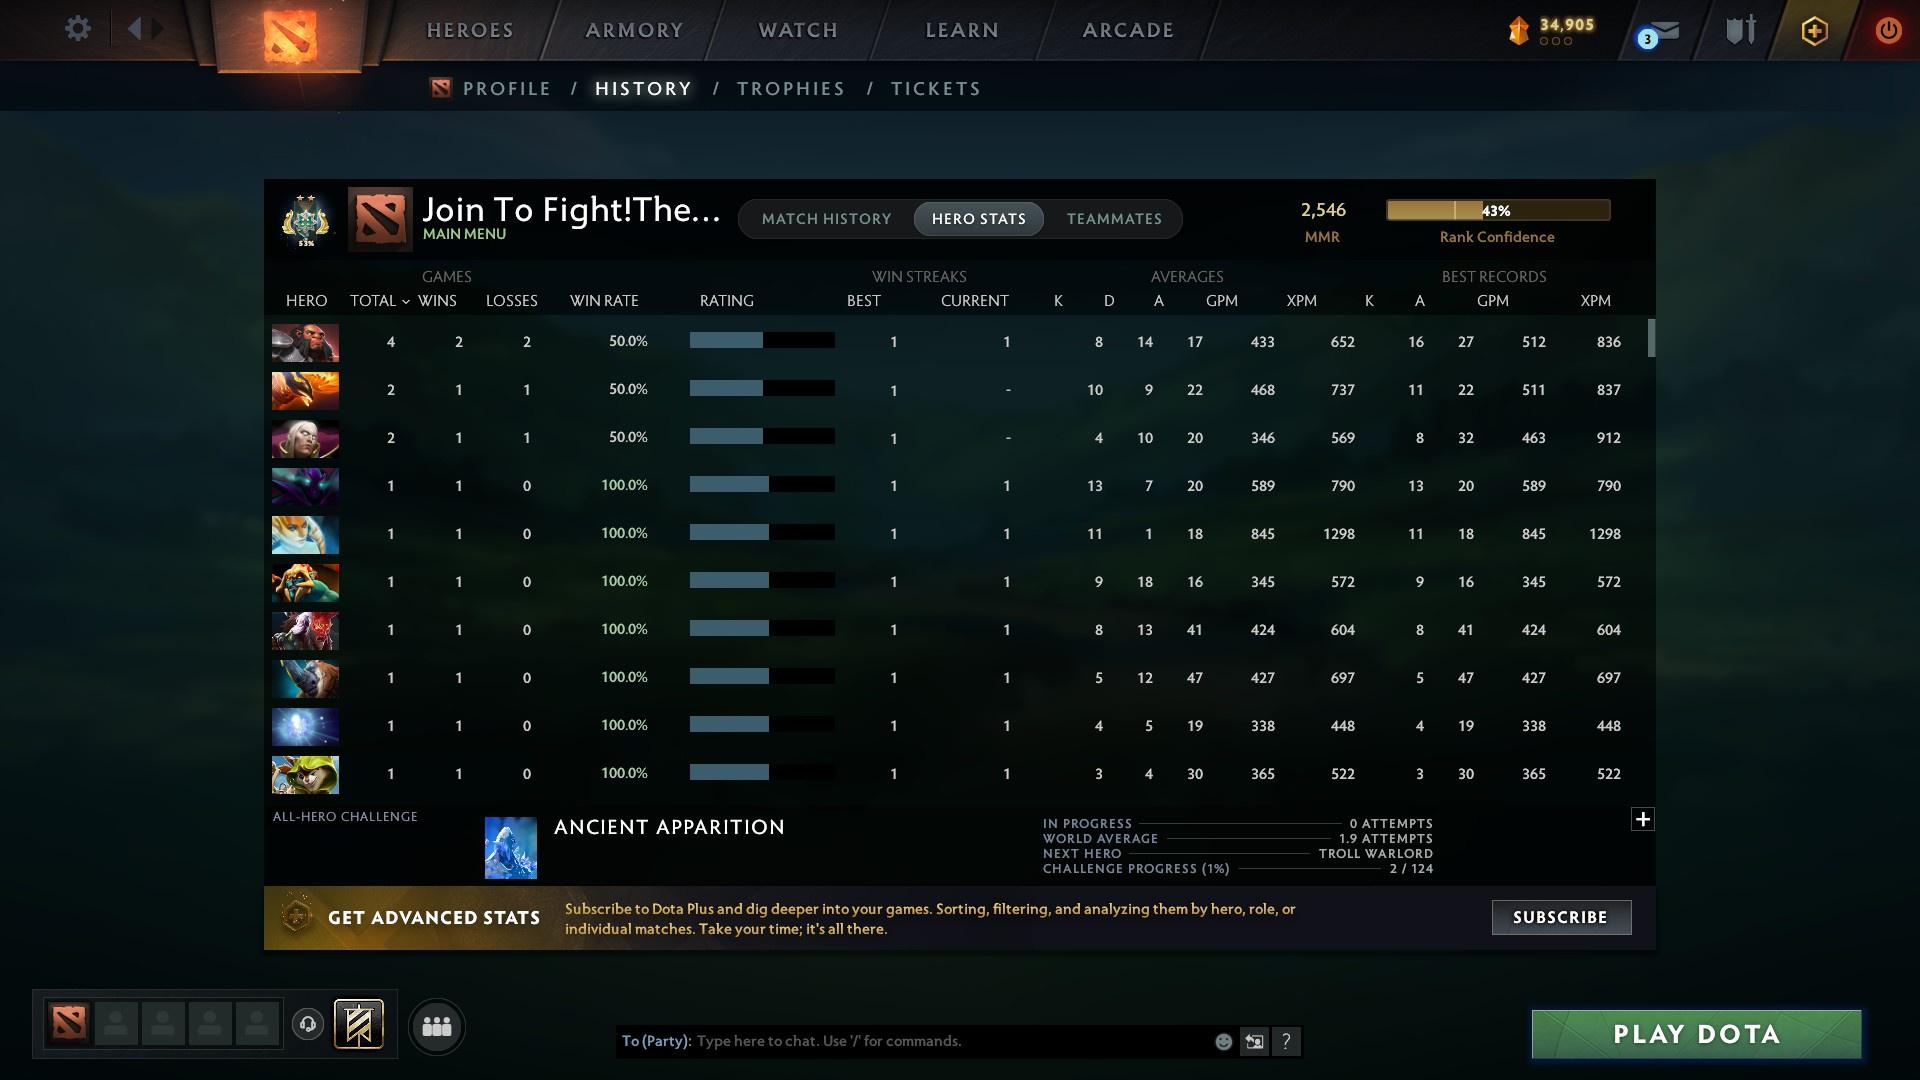Screen dimensions: 1920x1080
Task: Open the Dota Plus hexagon plus icon
Action: click(x=1813, y=30)
